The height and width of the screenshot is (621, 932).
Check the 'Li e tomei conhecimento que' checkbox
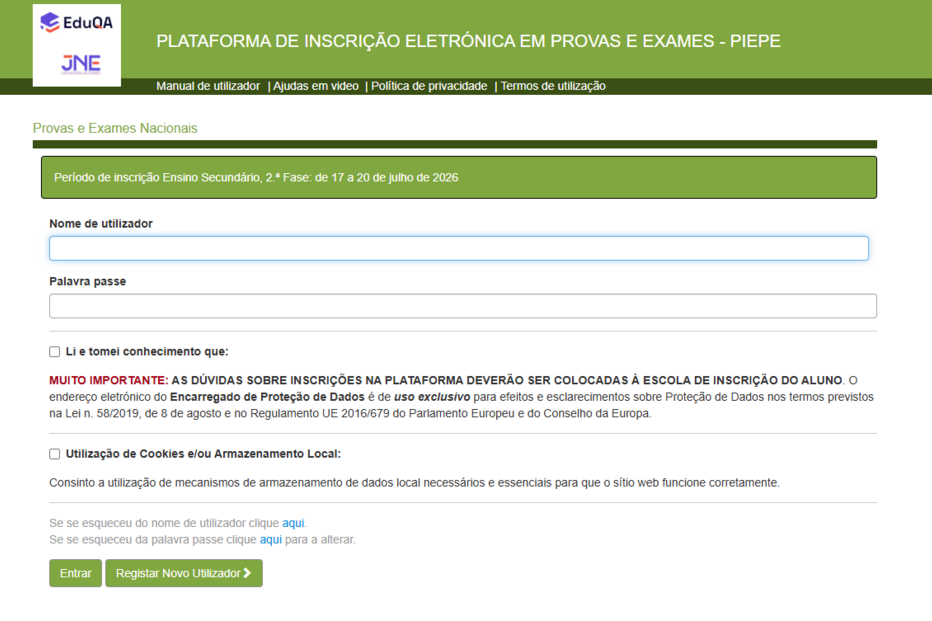55,352
